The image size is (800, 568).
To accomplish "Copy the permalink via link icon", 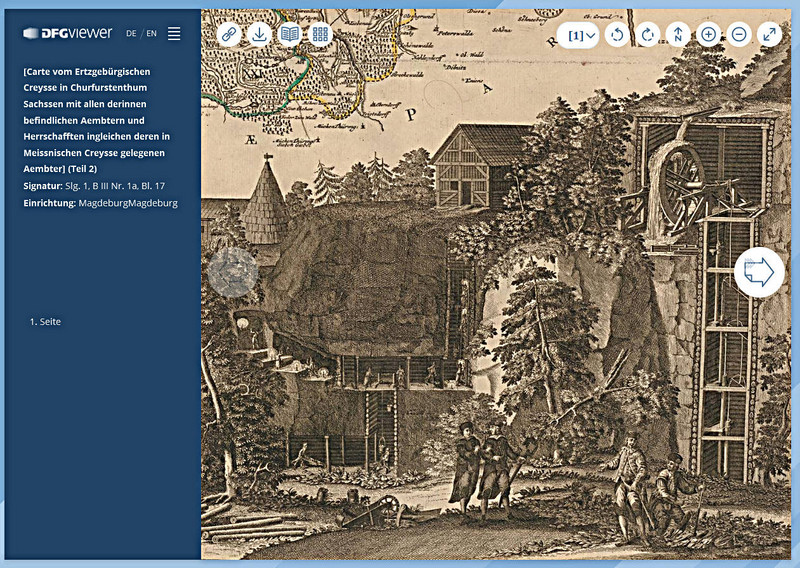I will 229,35.
